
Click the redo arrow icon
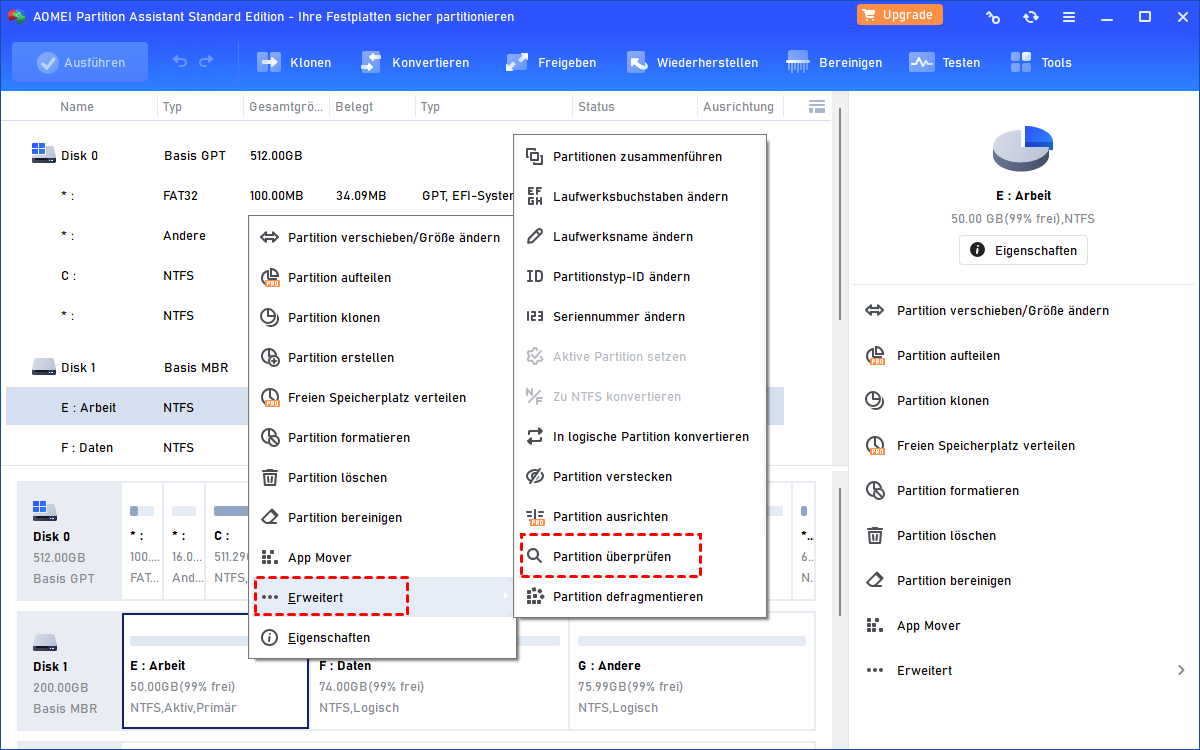click(x=206, y=62)
